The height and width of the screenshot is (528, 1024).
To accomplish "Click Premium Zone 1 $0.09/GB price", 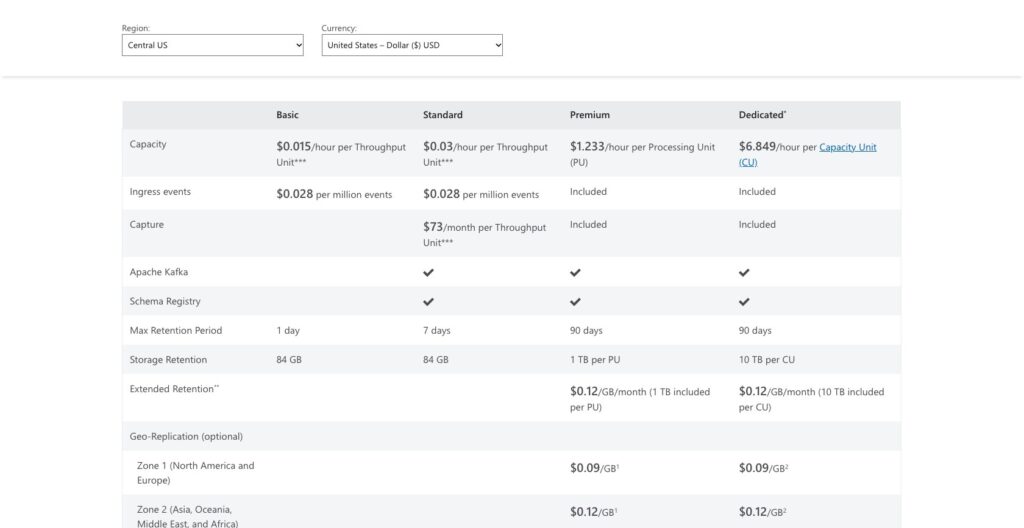I will (x=594, y=468).
